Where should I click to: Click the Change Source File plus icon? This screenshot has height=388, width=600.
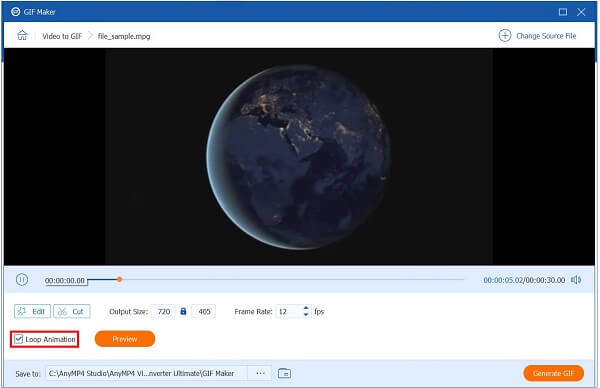[x=505, y=36]
